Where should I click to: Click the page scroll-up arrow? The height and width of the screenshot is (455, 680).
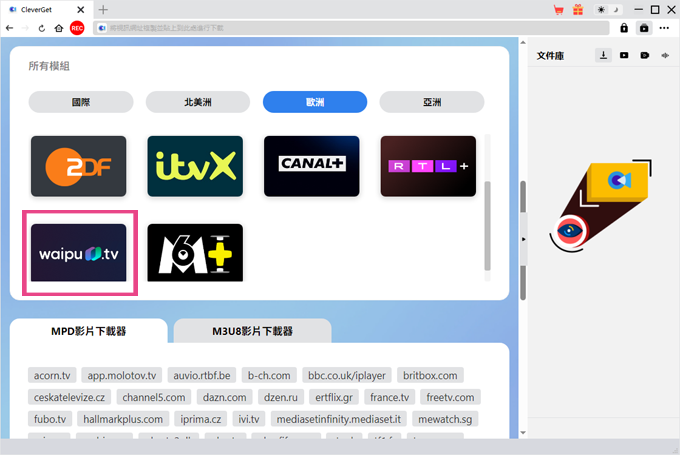tap(523, 43)
